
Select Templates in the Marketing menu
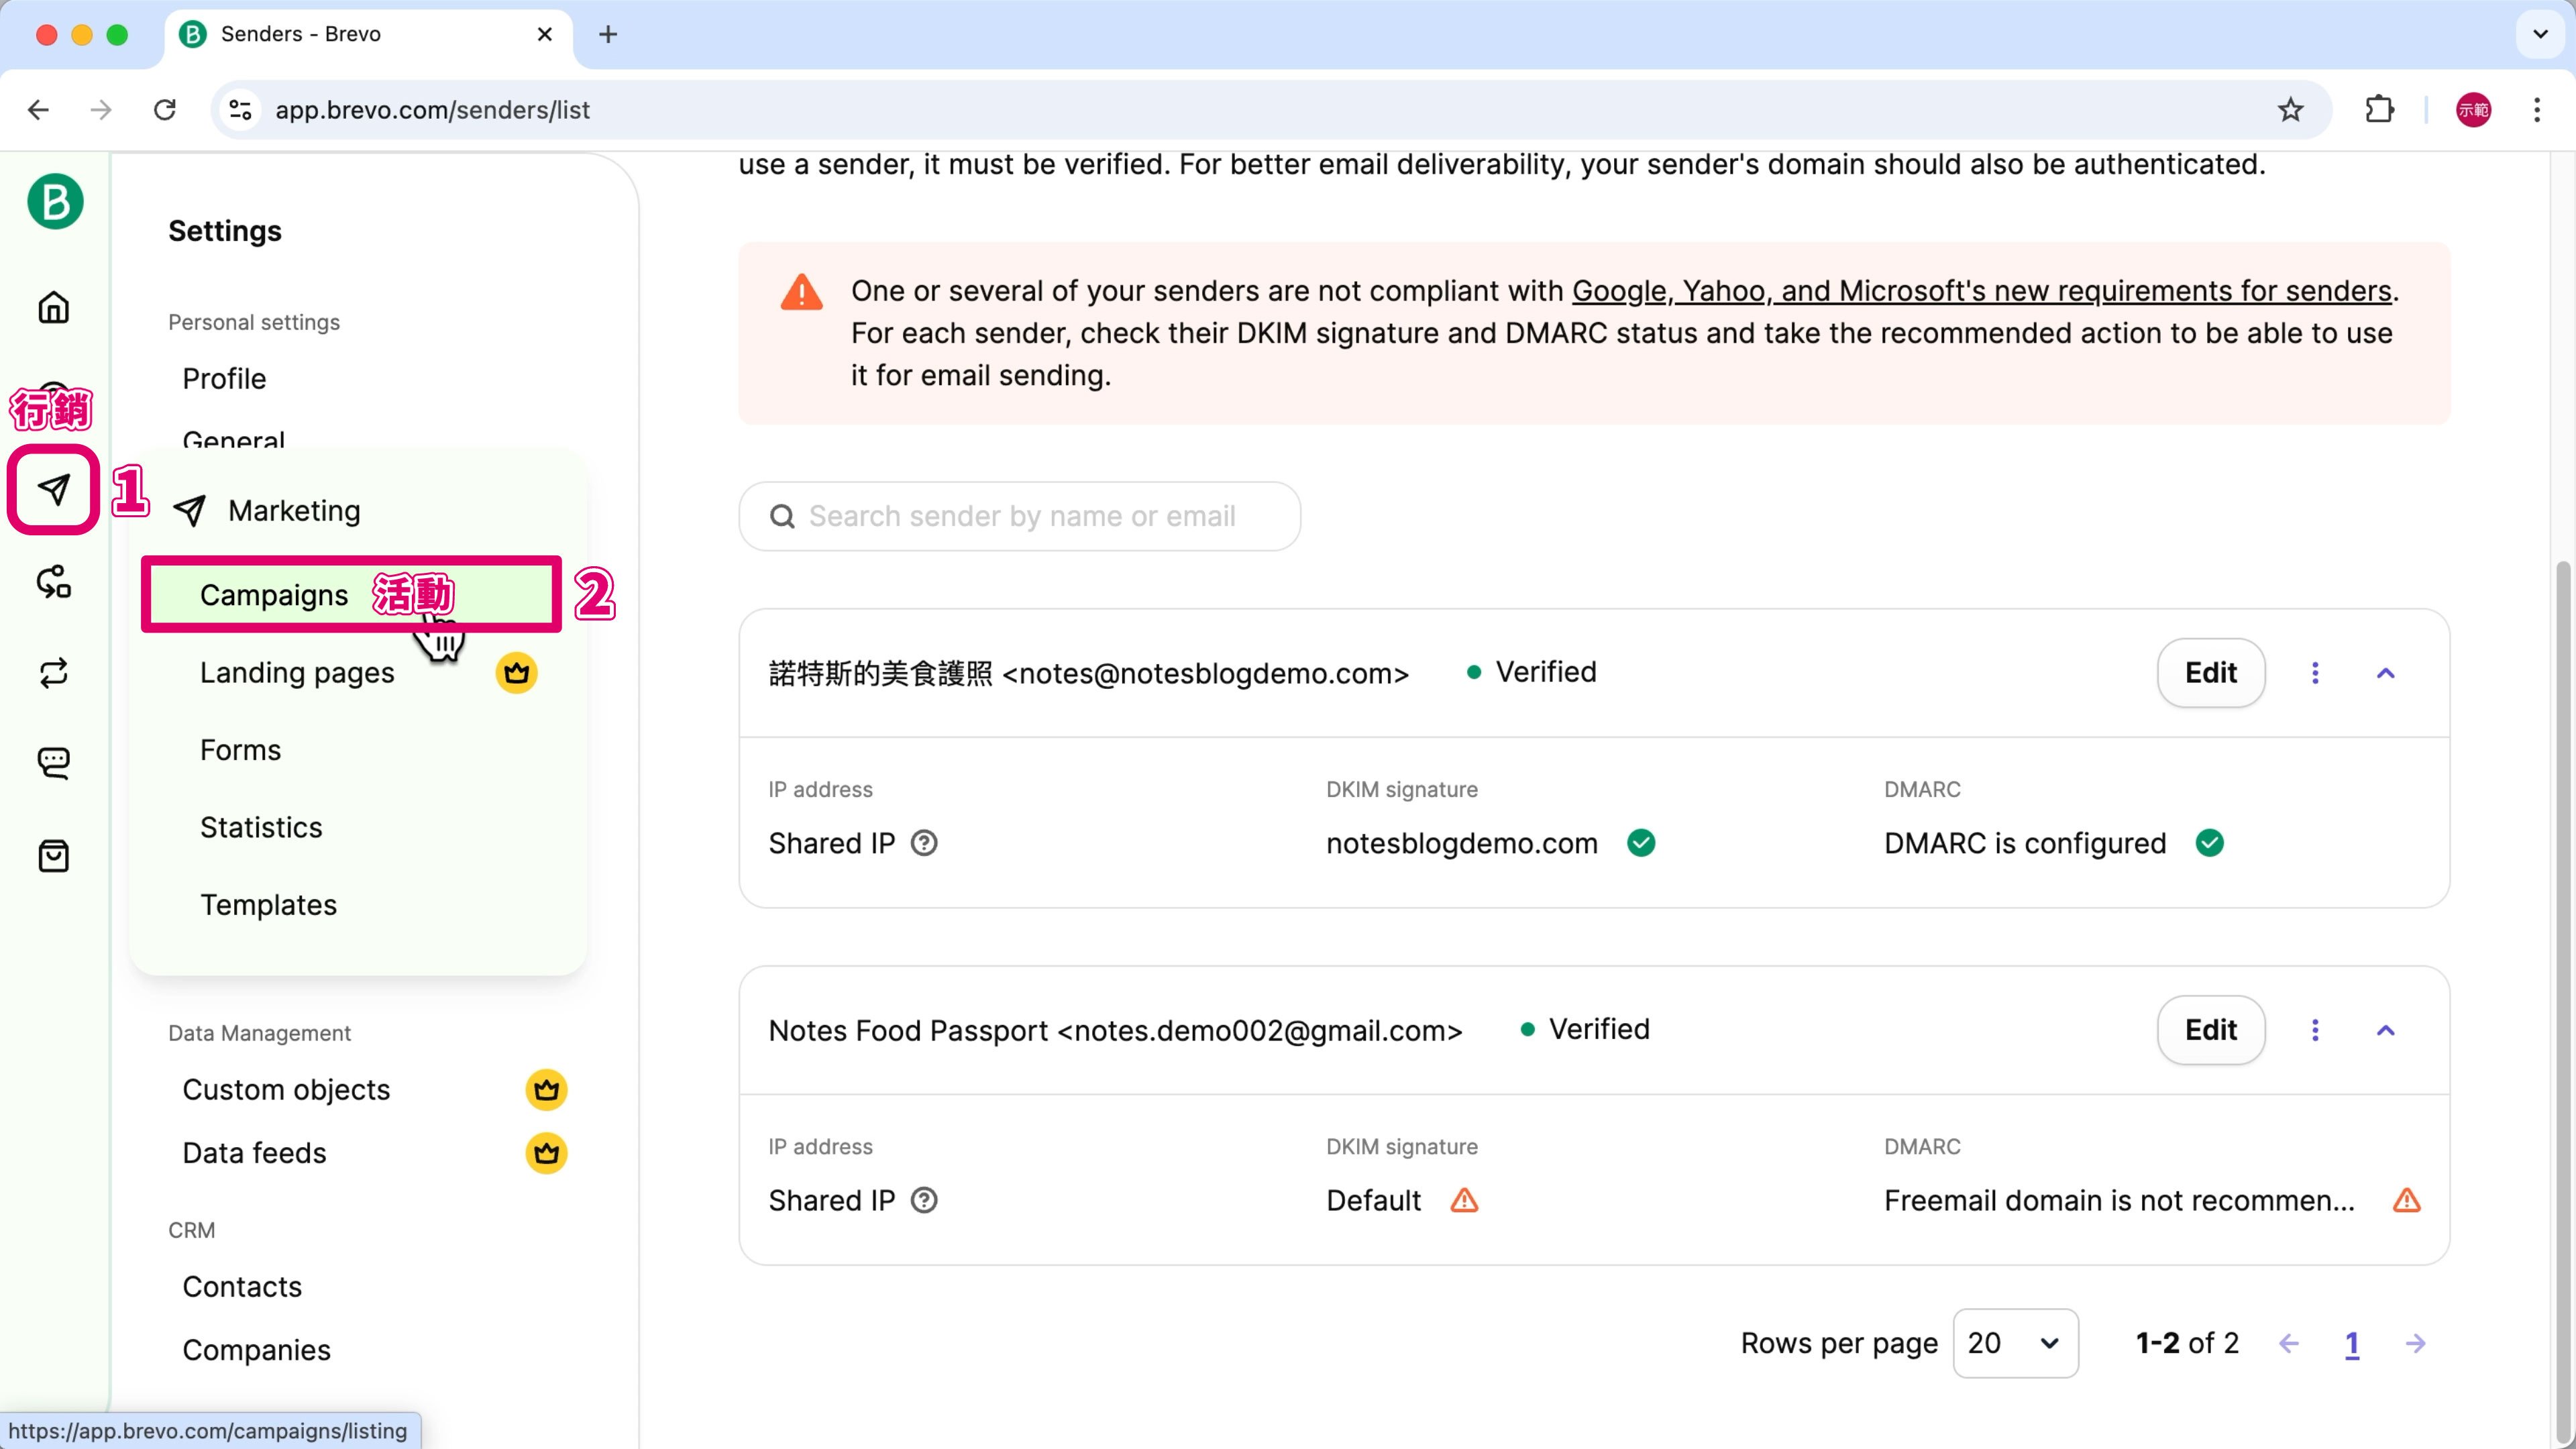268,905
